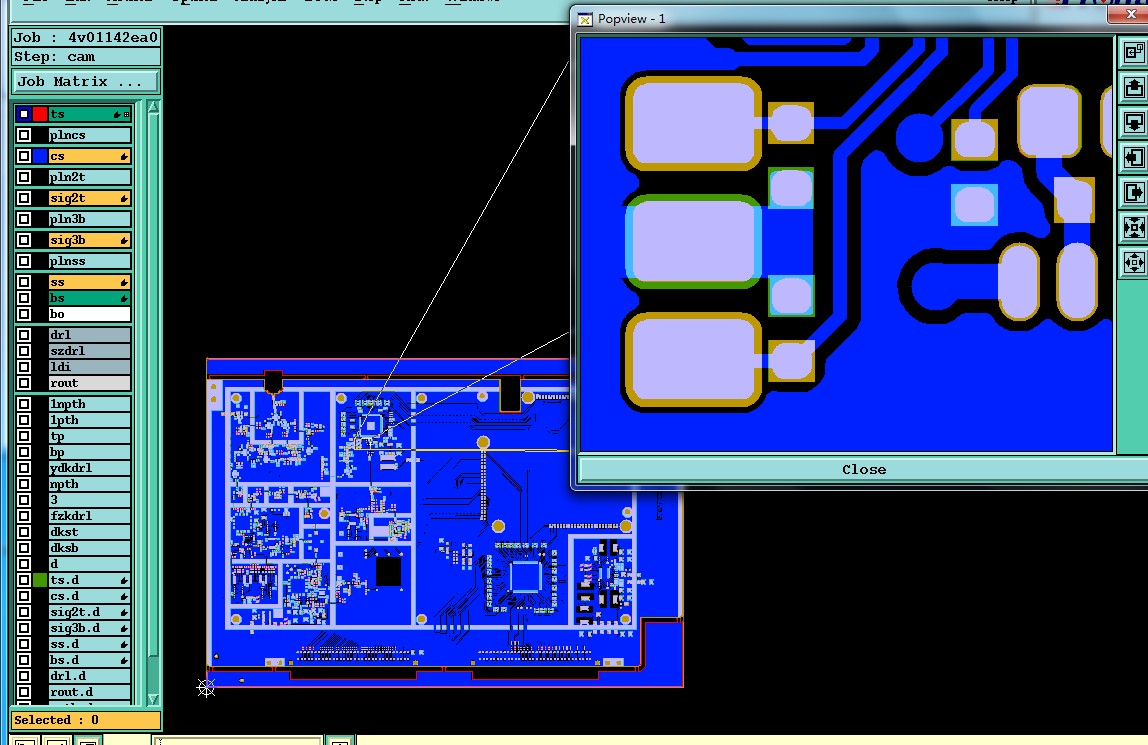Toggle display checkbox for plnss layer
Screen dimensions: 1148x745
[24, 261]
